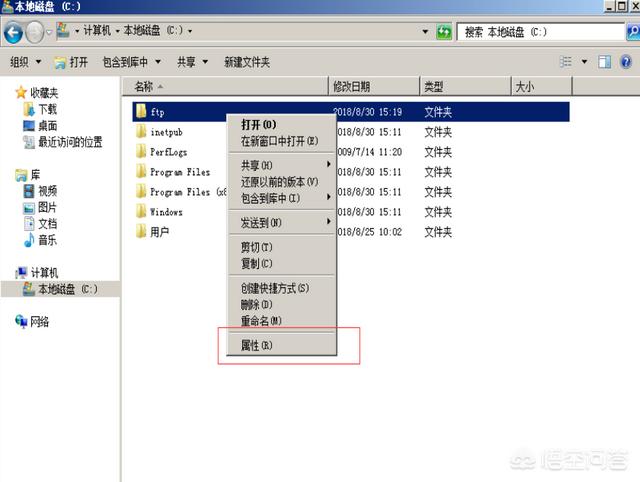Screen dimensions: 640x482
Task: Open the 发送到(N) context submenu
Action: (282, 222)
